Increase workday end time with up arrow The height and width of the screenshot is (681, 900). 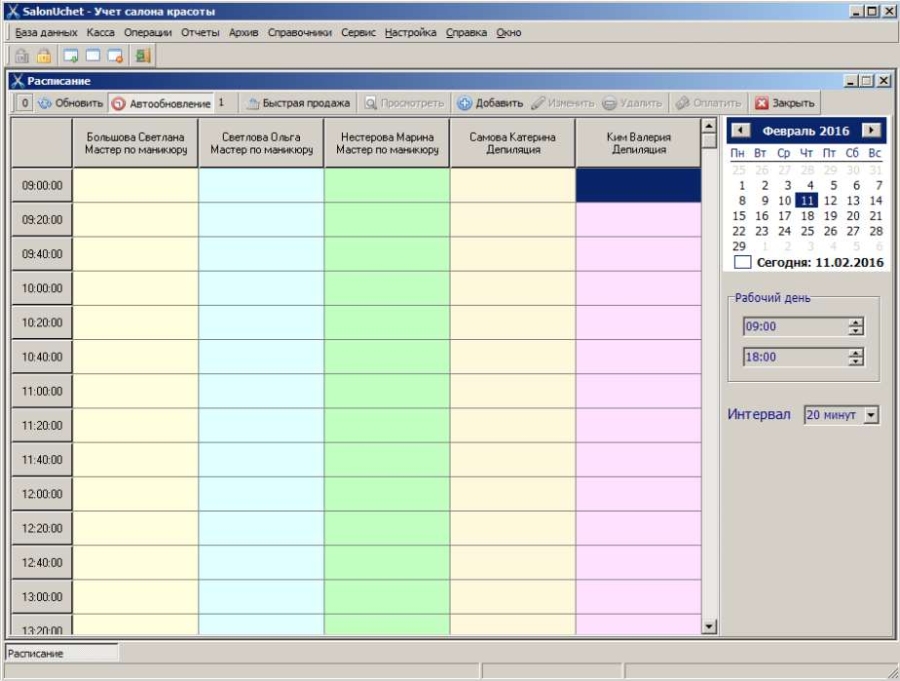click(856, 353)
